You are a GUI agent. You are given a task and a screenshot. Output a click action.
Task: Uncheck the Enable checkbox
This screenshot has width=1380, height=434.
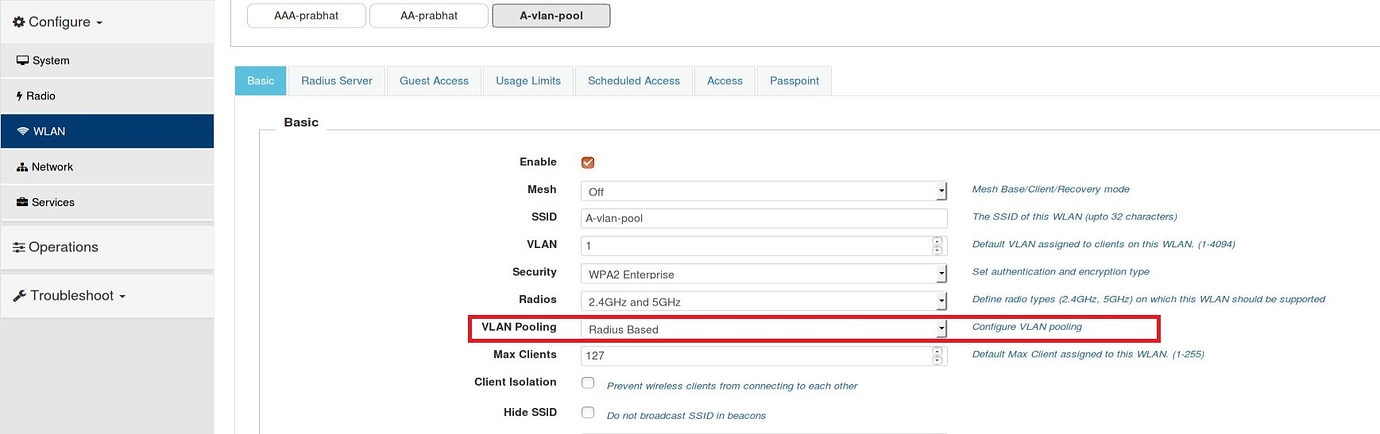click(588, 162)
